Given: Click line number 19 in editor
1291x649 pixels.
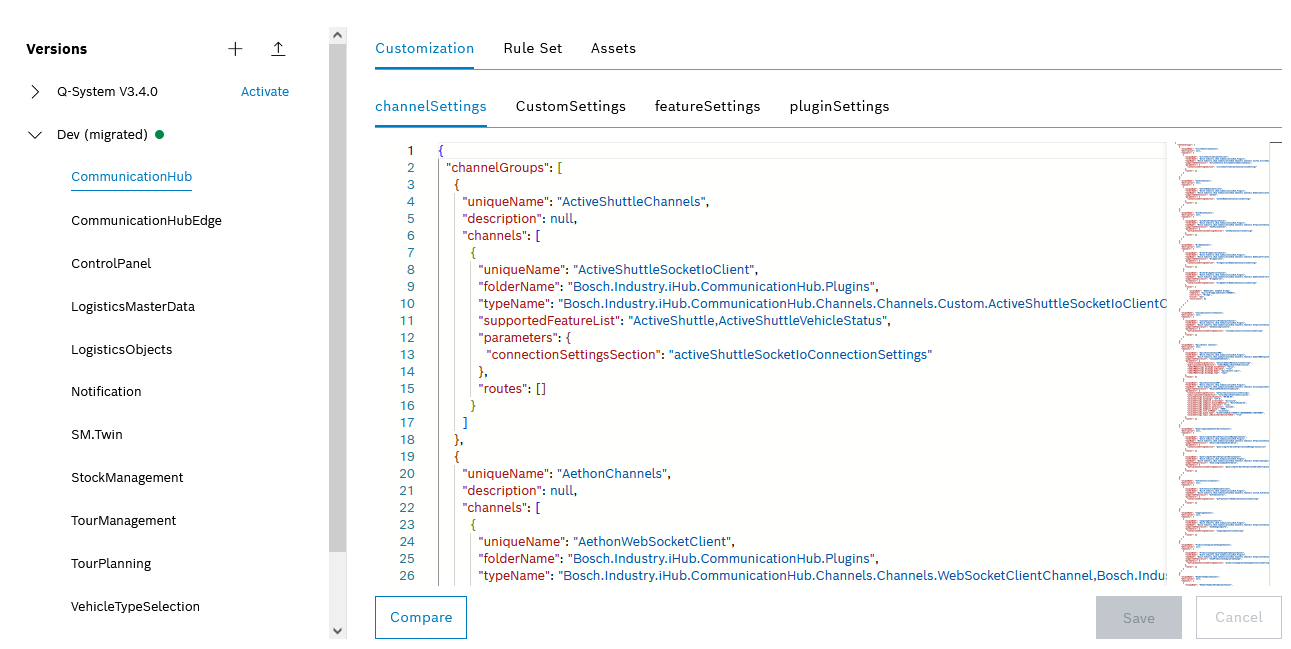Looking at the screenshot, I should 407,457.
